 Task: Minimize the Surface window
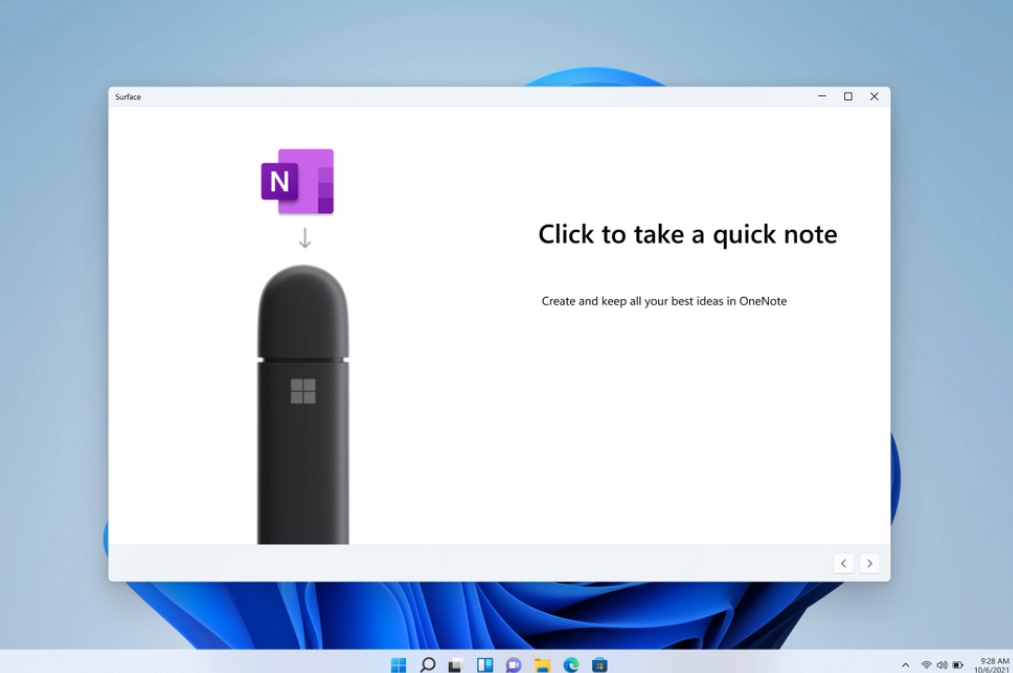[821, 96]
